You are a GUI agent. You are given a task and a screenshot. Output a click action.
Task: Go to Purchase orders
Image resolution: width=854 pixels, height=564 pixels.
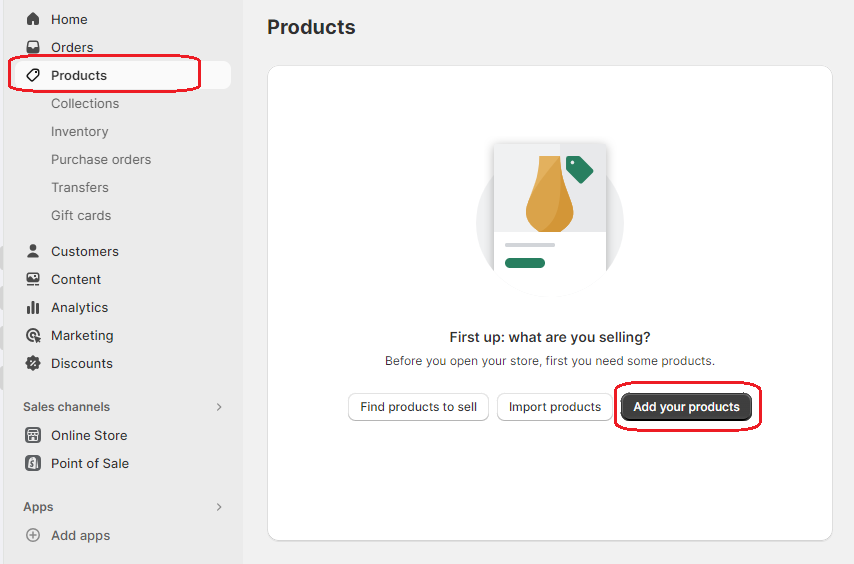(x=101, y=159)
